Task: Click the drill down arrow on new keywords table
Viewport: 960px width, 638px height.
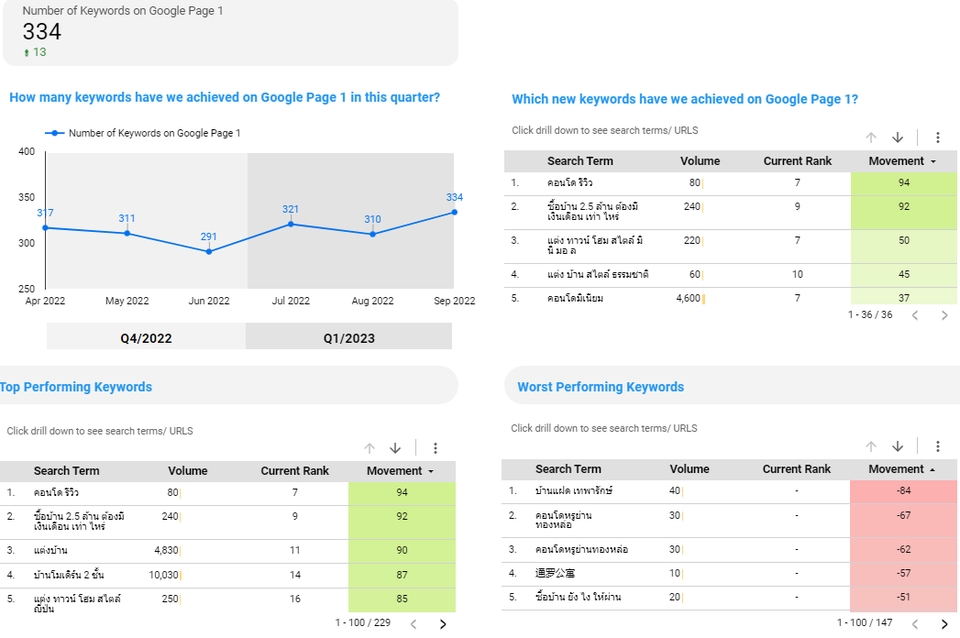Action: coord(898,137)
